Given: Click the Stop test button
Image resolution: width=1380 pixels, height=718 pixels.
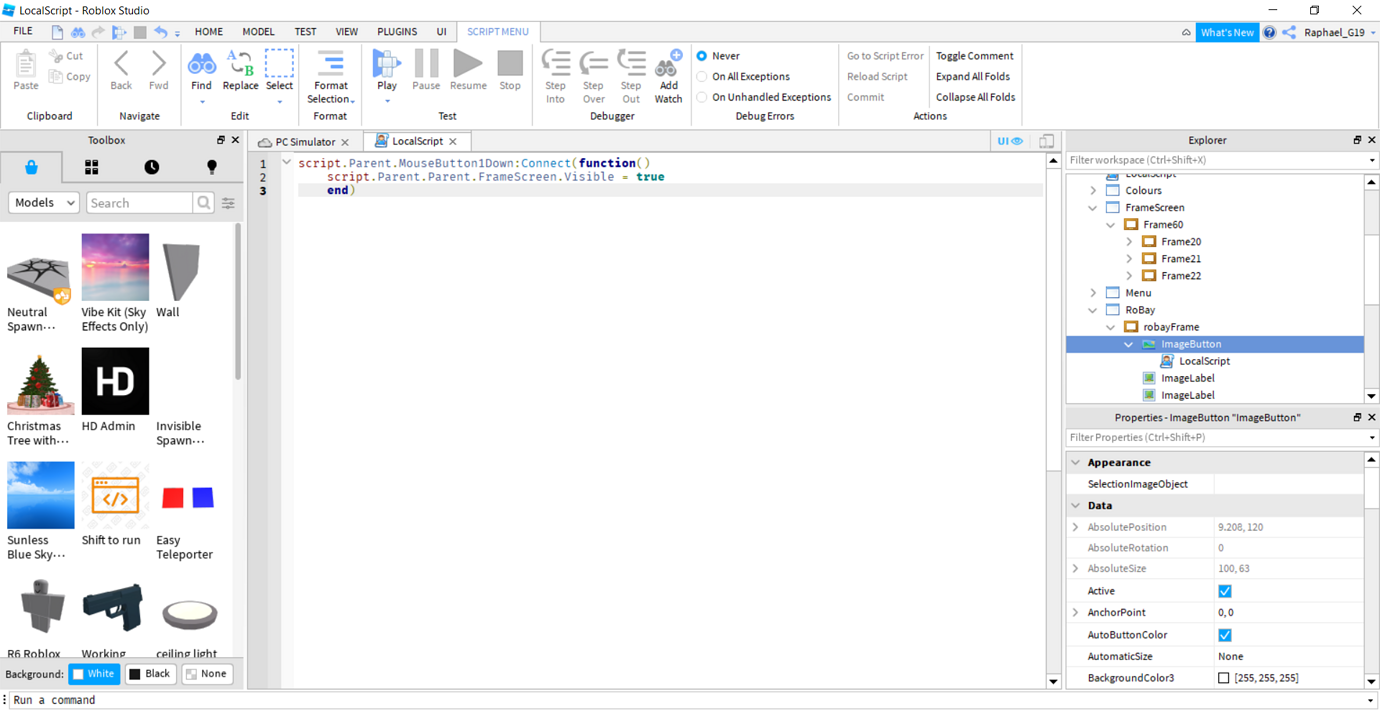Looking at the screenshot, I should point(510,63).
